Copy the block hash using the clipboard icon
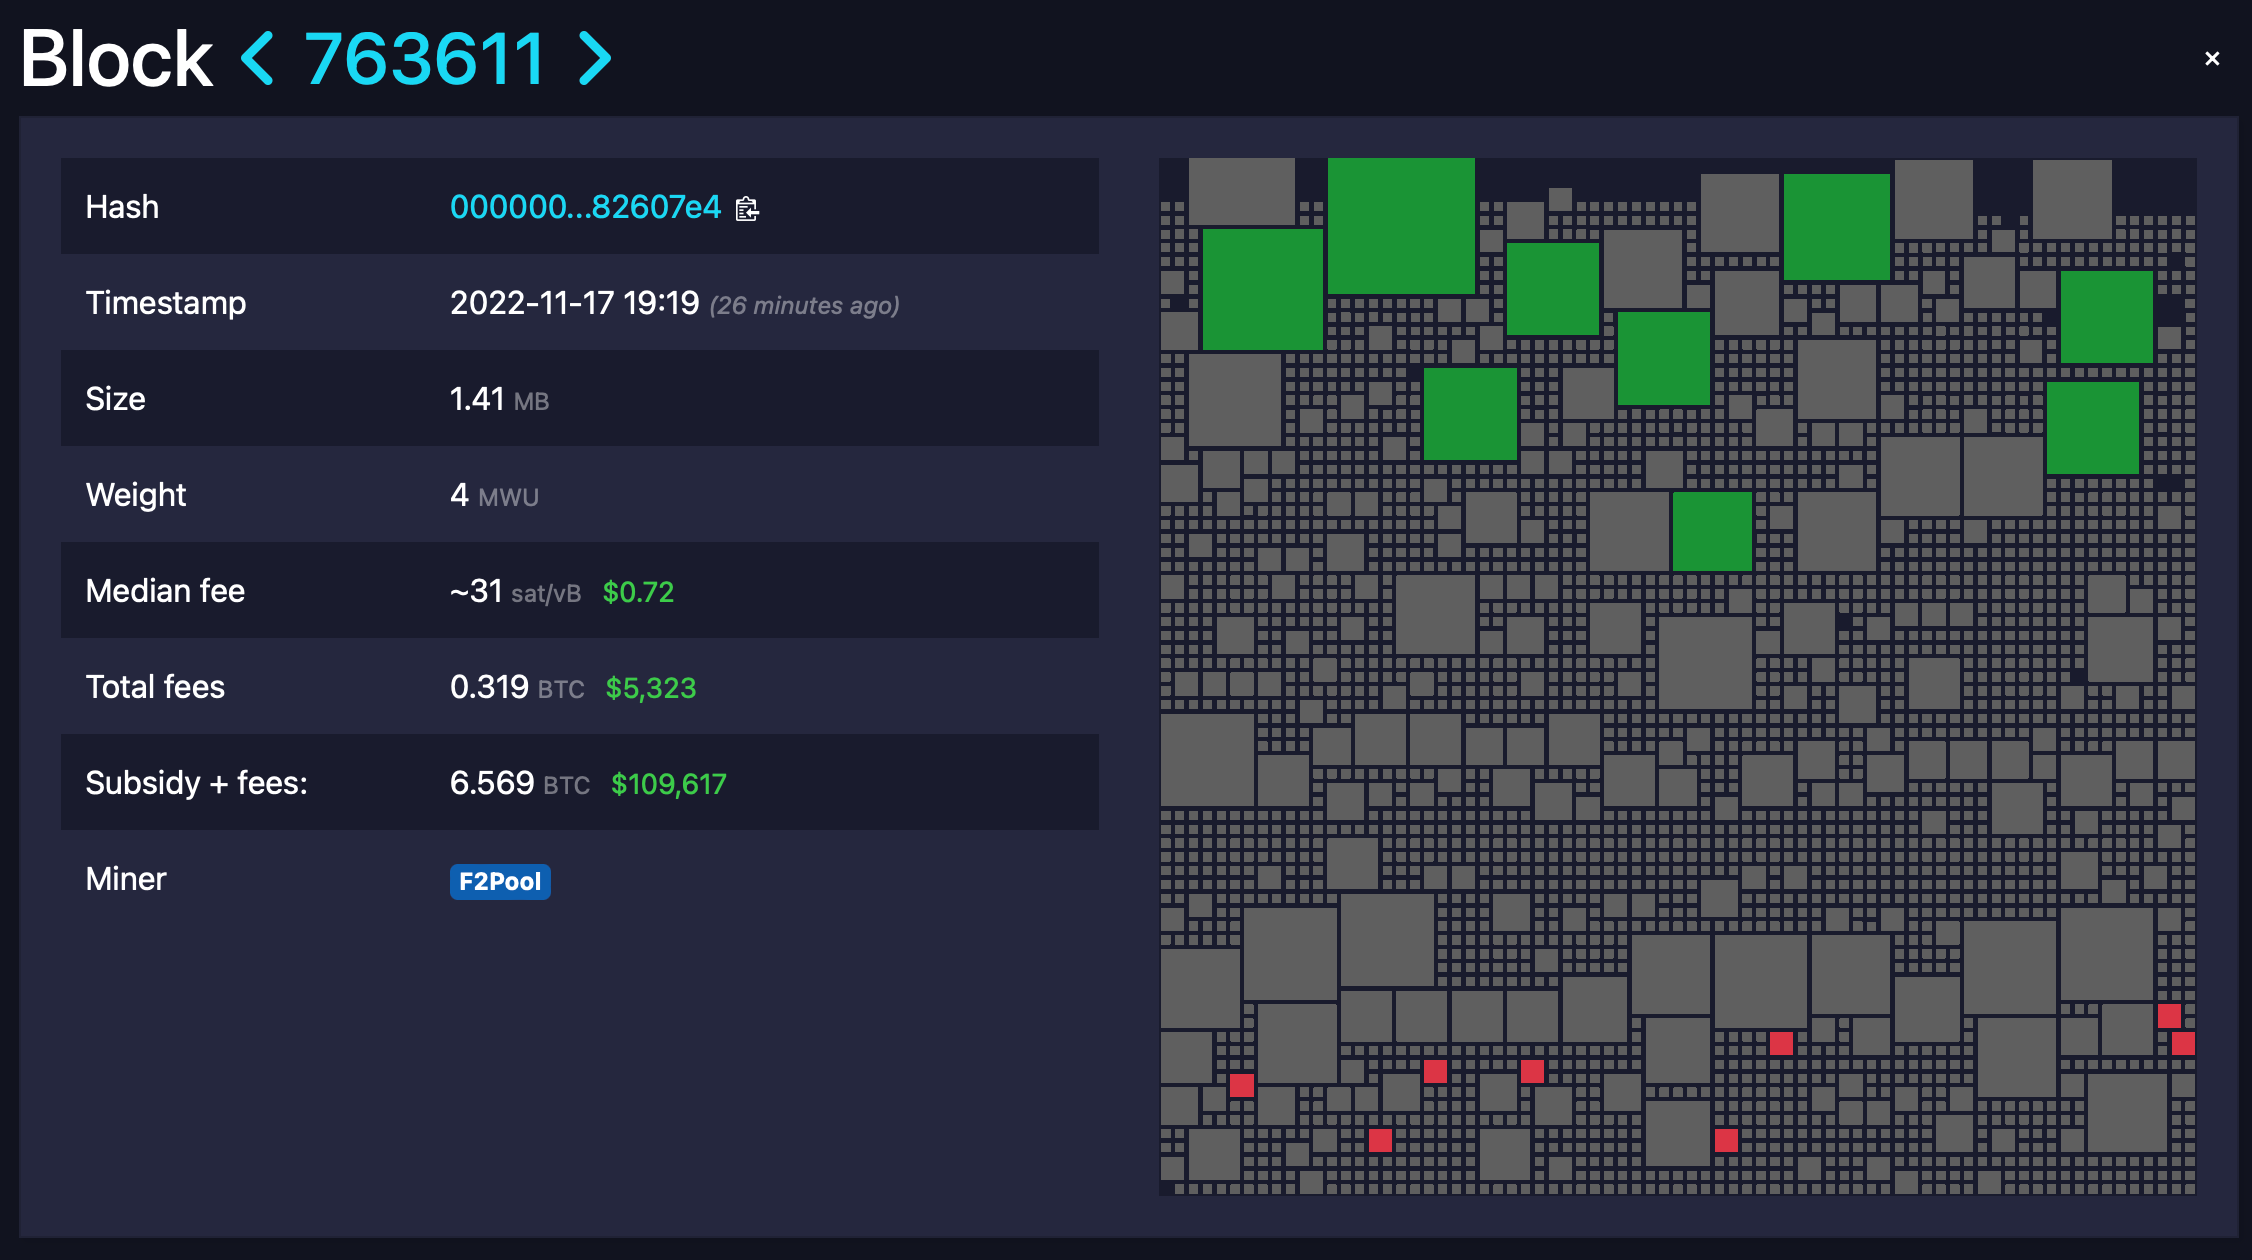The image size is (2252, 1260). [x=746, y=208]
